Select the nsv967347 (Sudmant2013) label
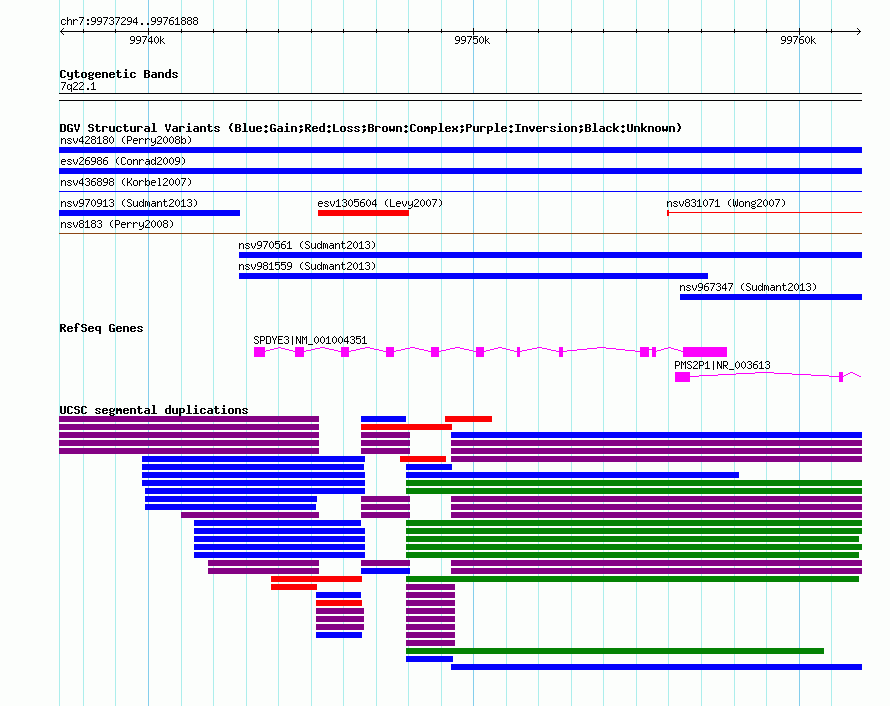This screenshot has height=706, width=890. 748,287
